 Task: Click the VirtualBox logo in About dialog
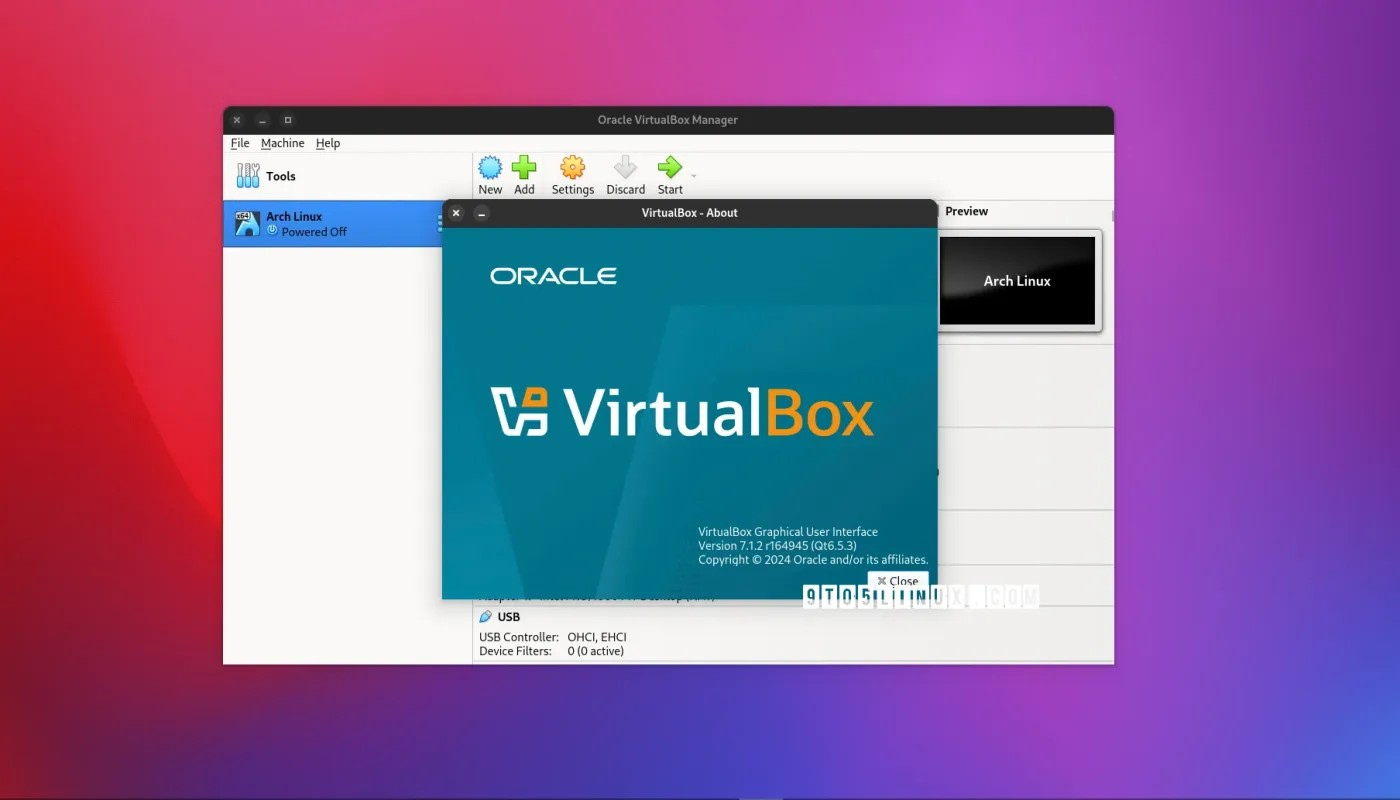pyautogui.click(x=682, y=411)
